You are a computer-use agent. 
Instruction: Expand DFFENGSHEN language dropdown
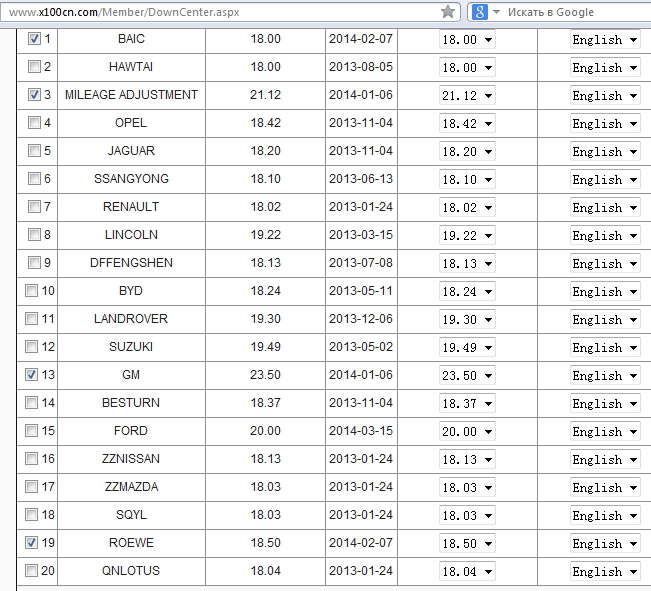coord(605,264)
